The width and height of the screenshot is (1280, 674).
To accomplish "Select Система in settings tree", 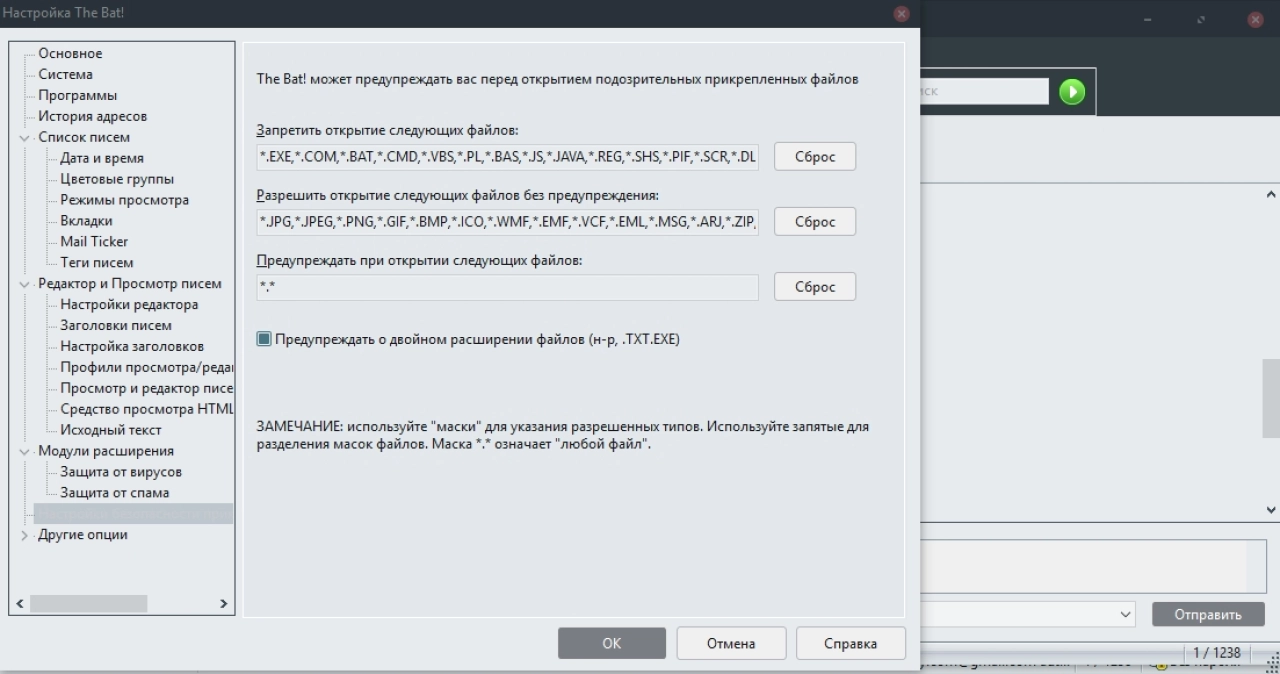I will coord(65,75).
